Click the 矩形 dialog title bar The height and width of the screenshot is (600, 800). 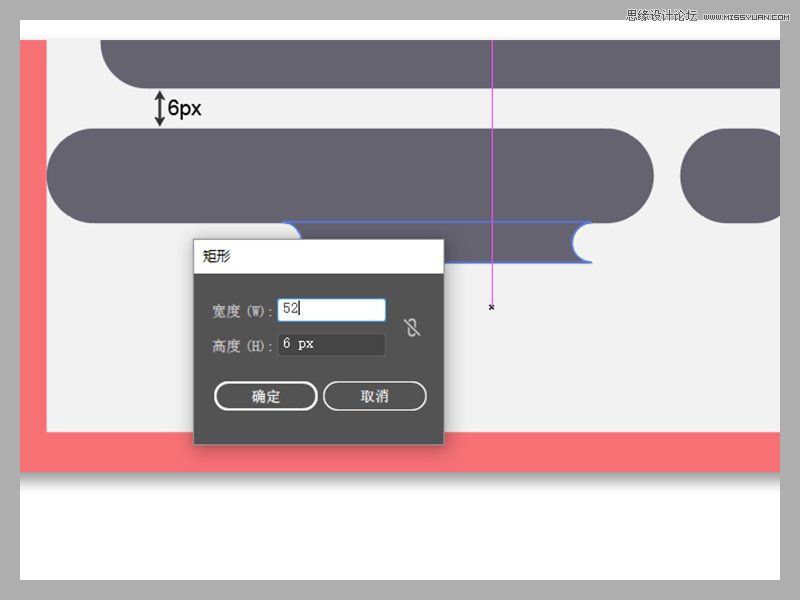coord(318,256)
